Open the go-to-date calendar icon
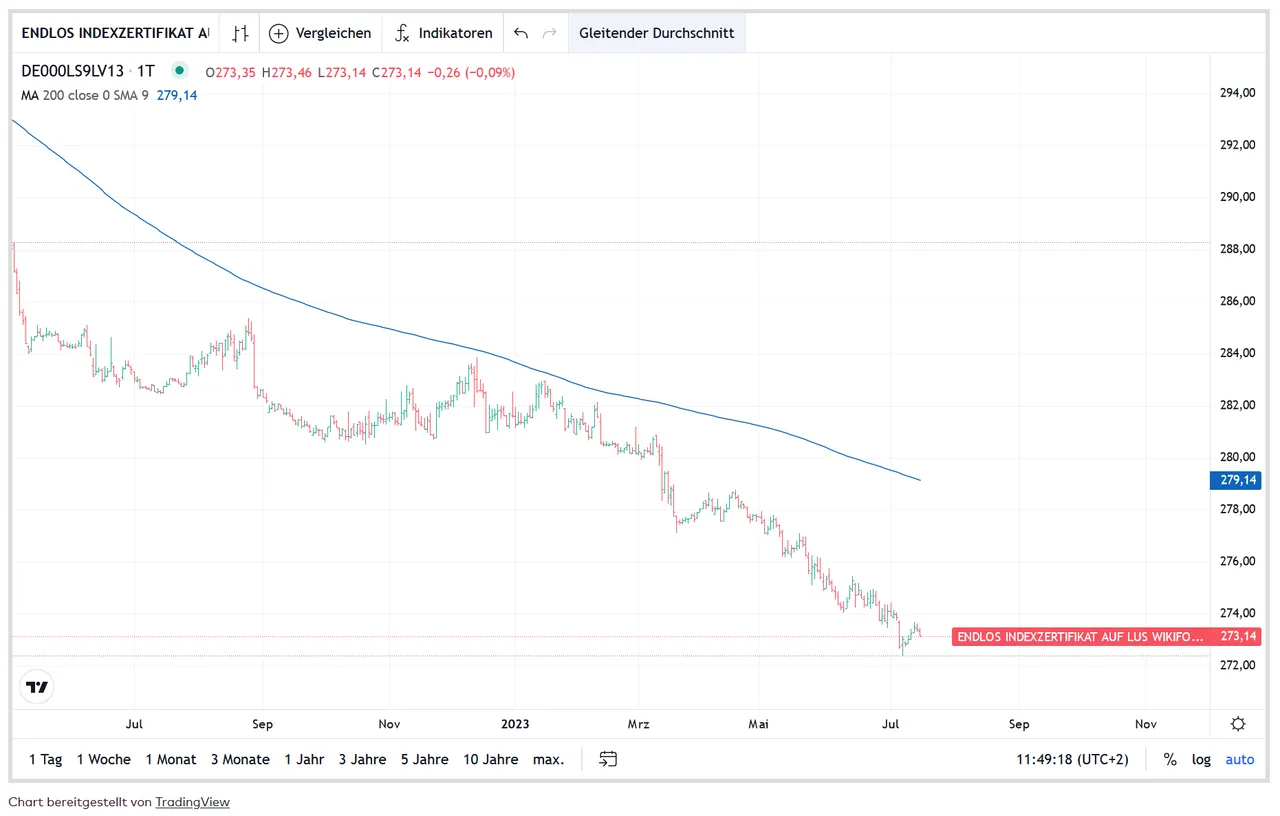The width and height of the screenshot is (1280, 816). point(608,759)
